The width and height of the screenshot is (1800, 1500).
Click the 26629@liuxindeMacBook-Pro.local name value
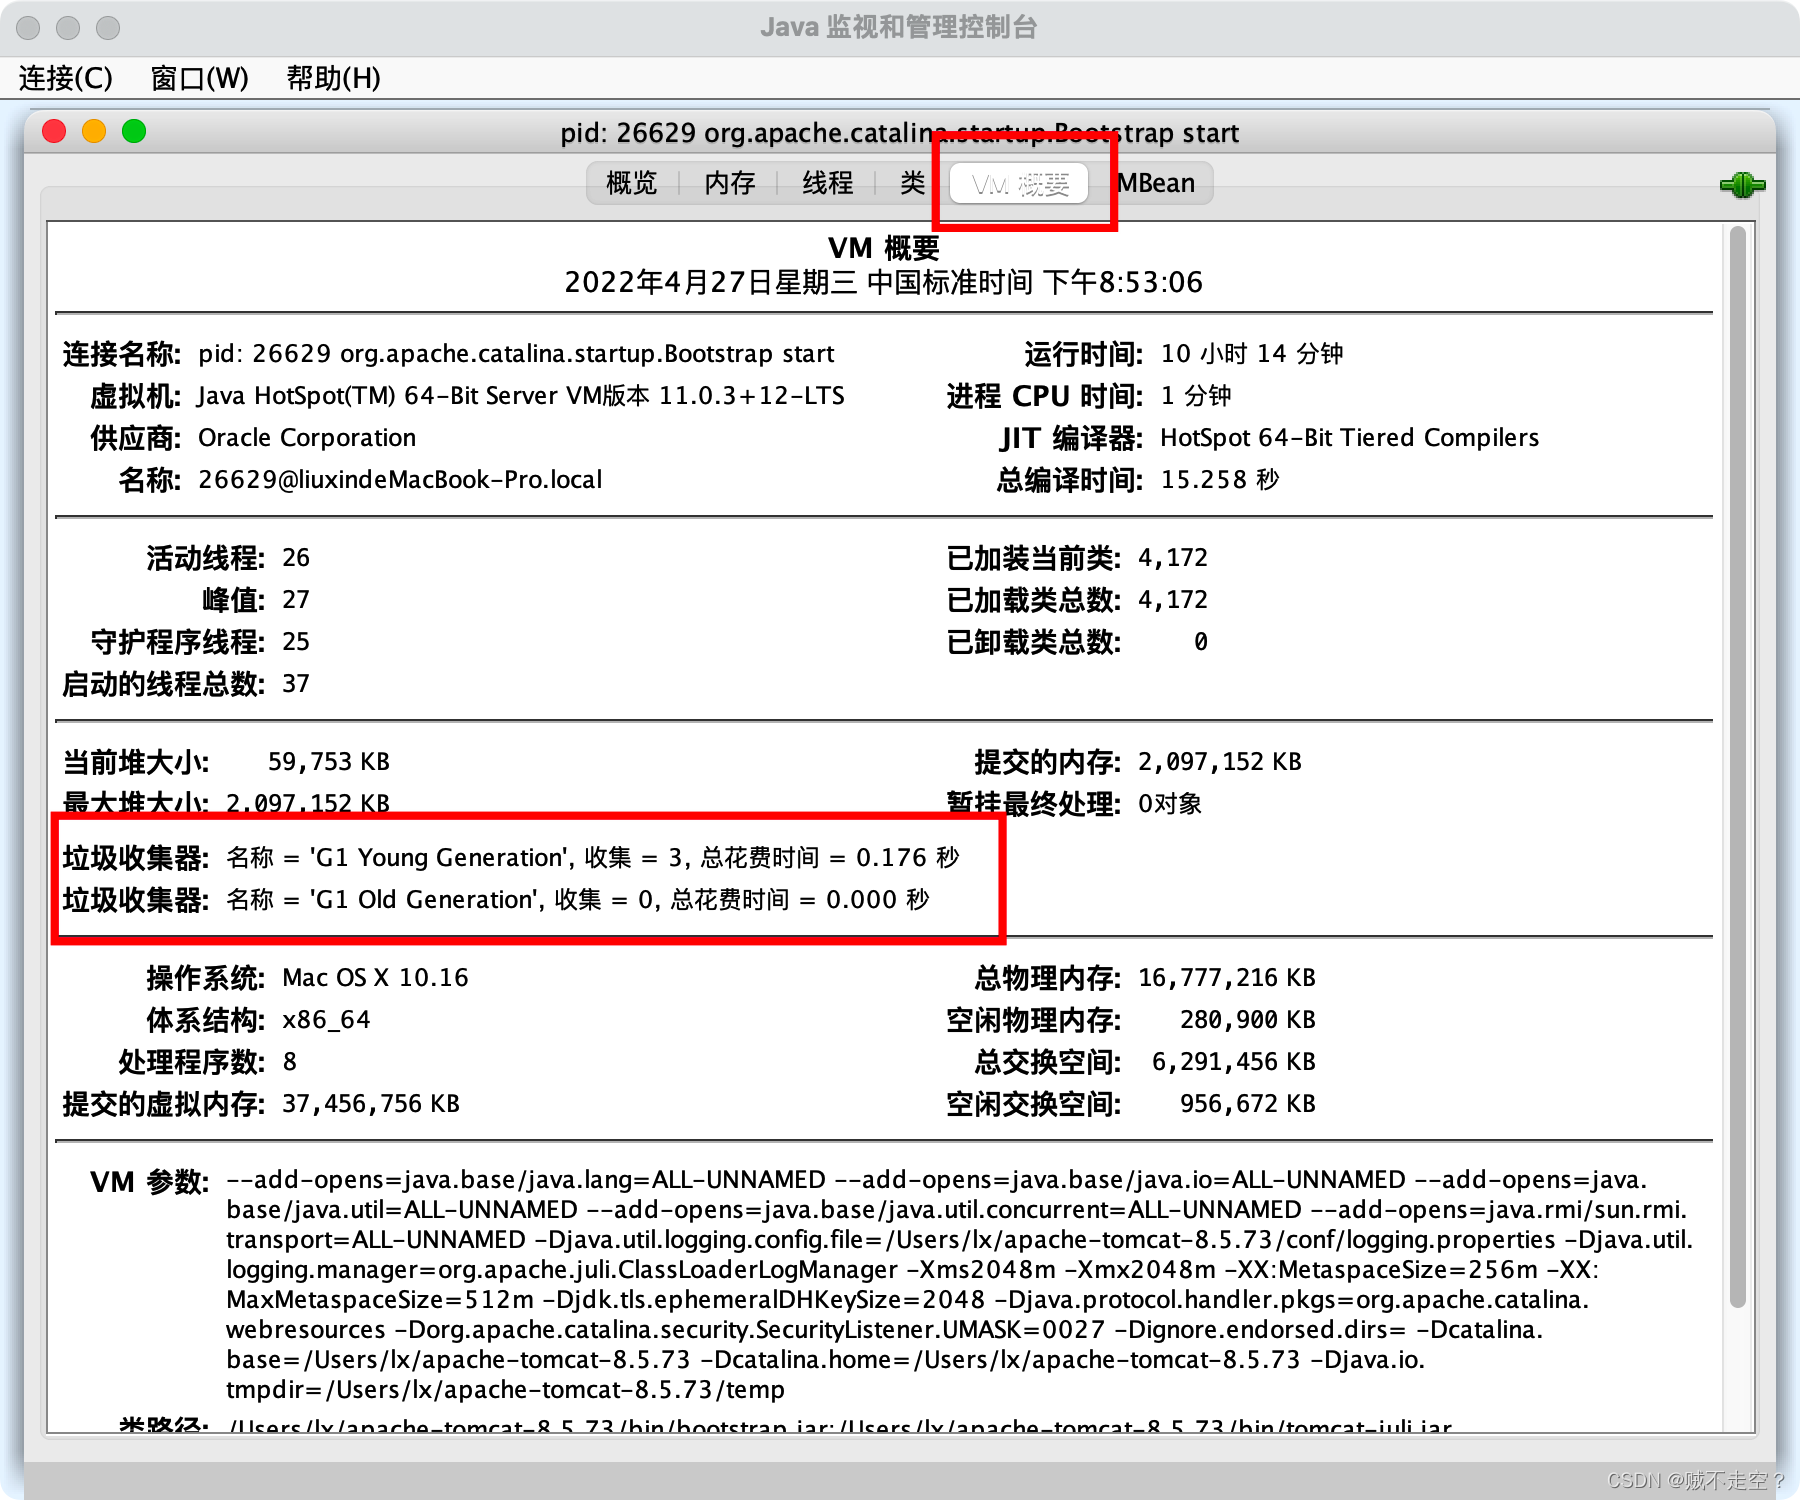click(400, 480)
